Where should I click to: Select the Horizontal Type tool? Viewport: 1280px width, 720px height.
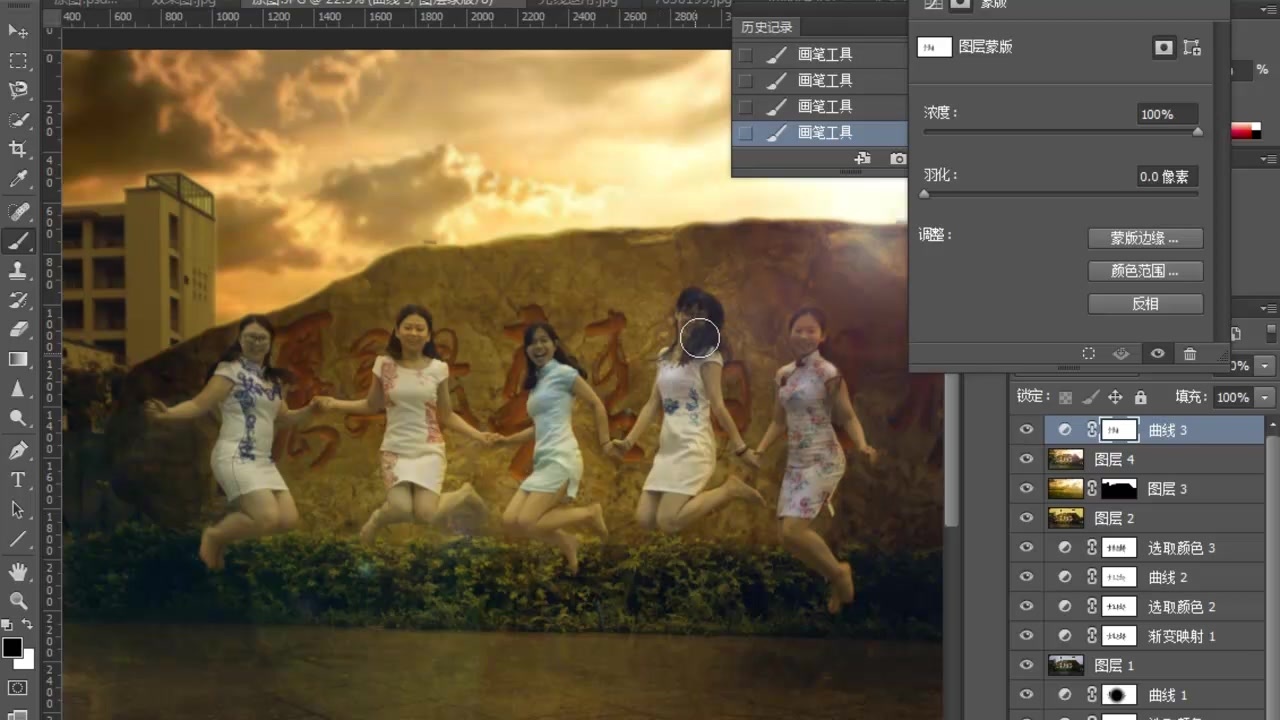18,480
